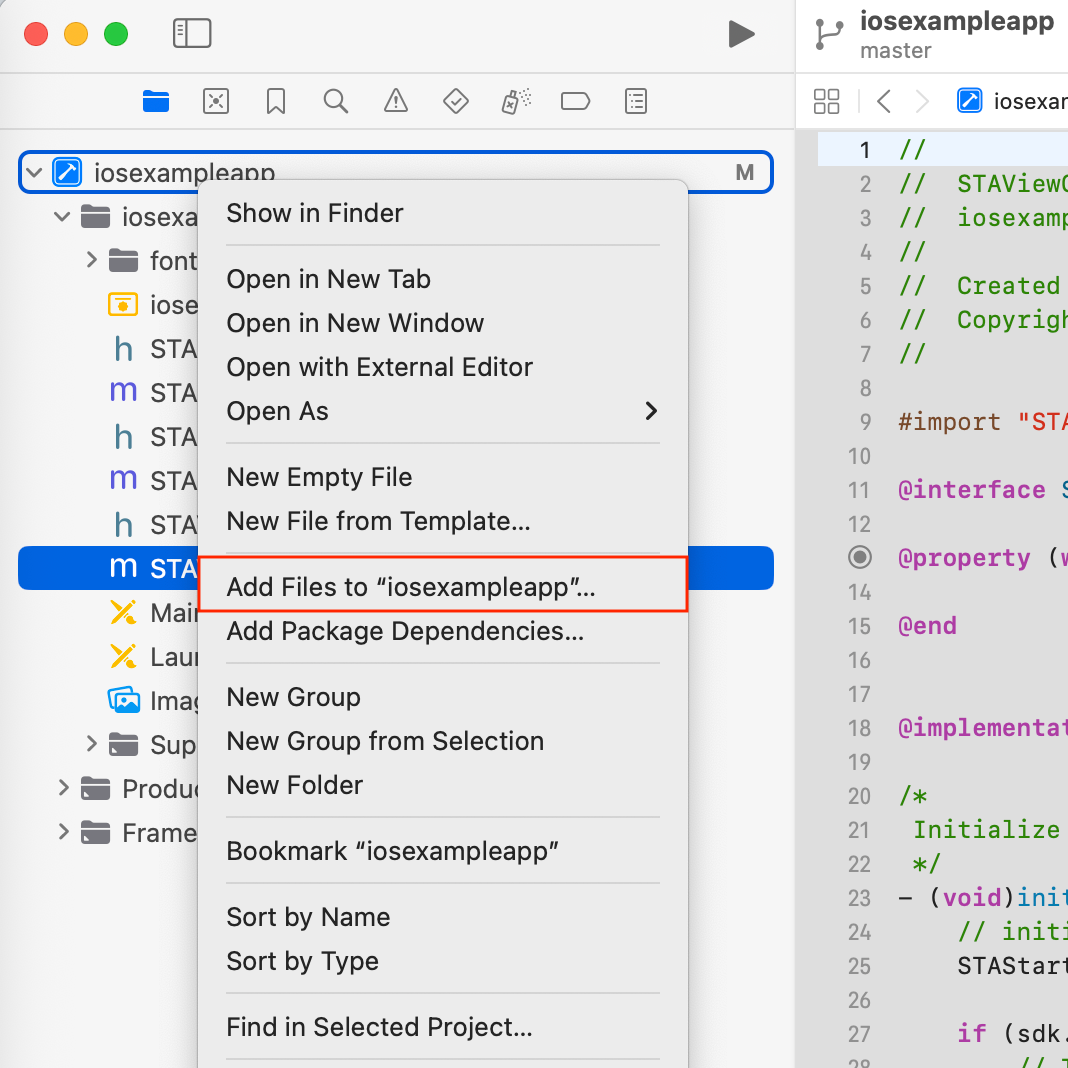1068x1068 pixels.
Task: Click the source control branch icon
Action: click(828, 34)
